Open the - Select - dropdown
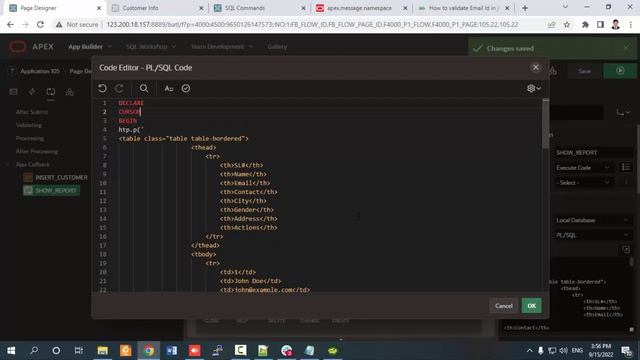This screenshot has height=360, width=640. tap(583, 182)
